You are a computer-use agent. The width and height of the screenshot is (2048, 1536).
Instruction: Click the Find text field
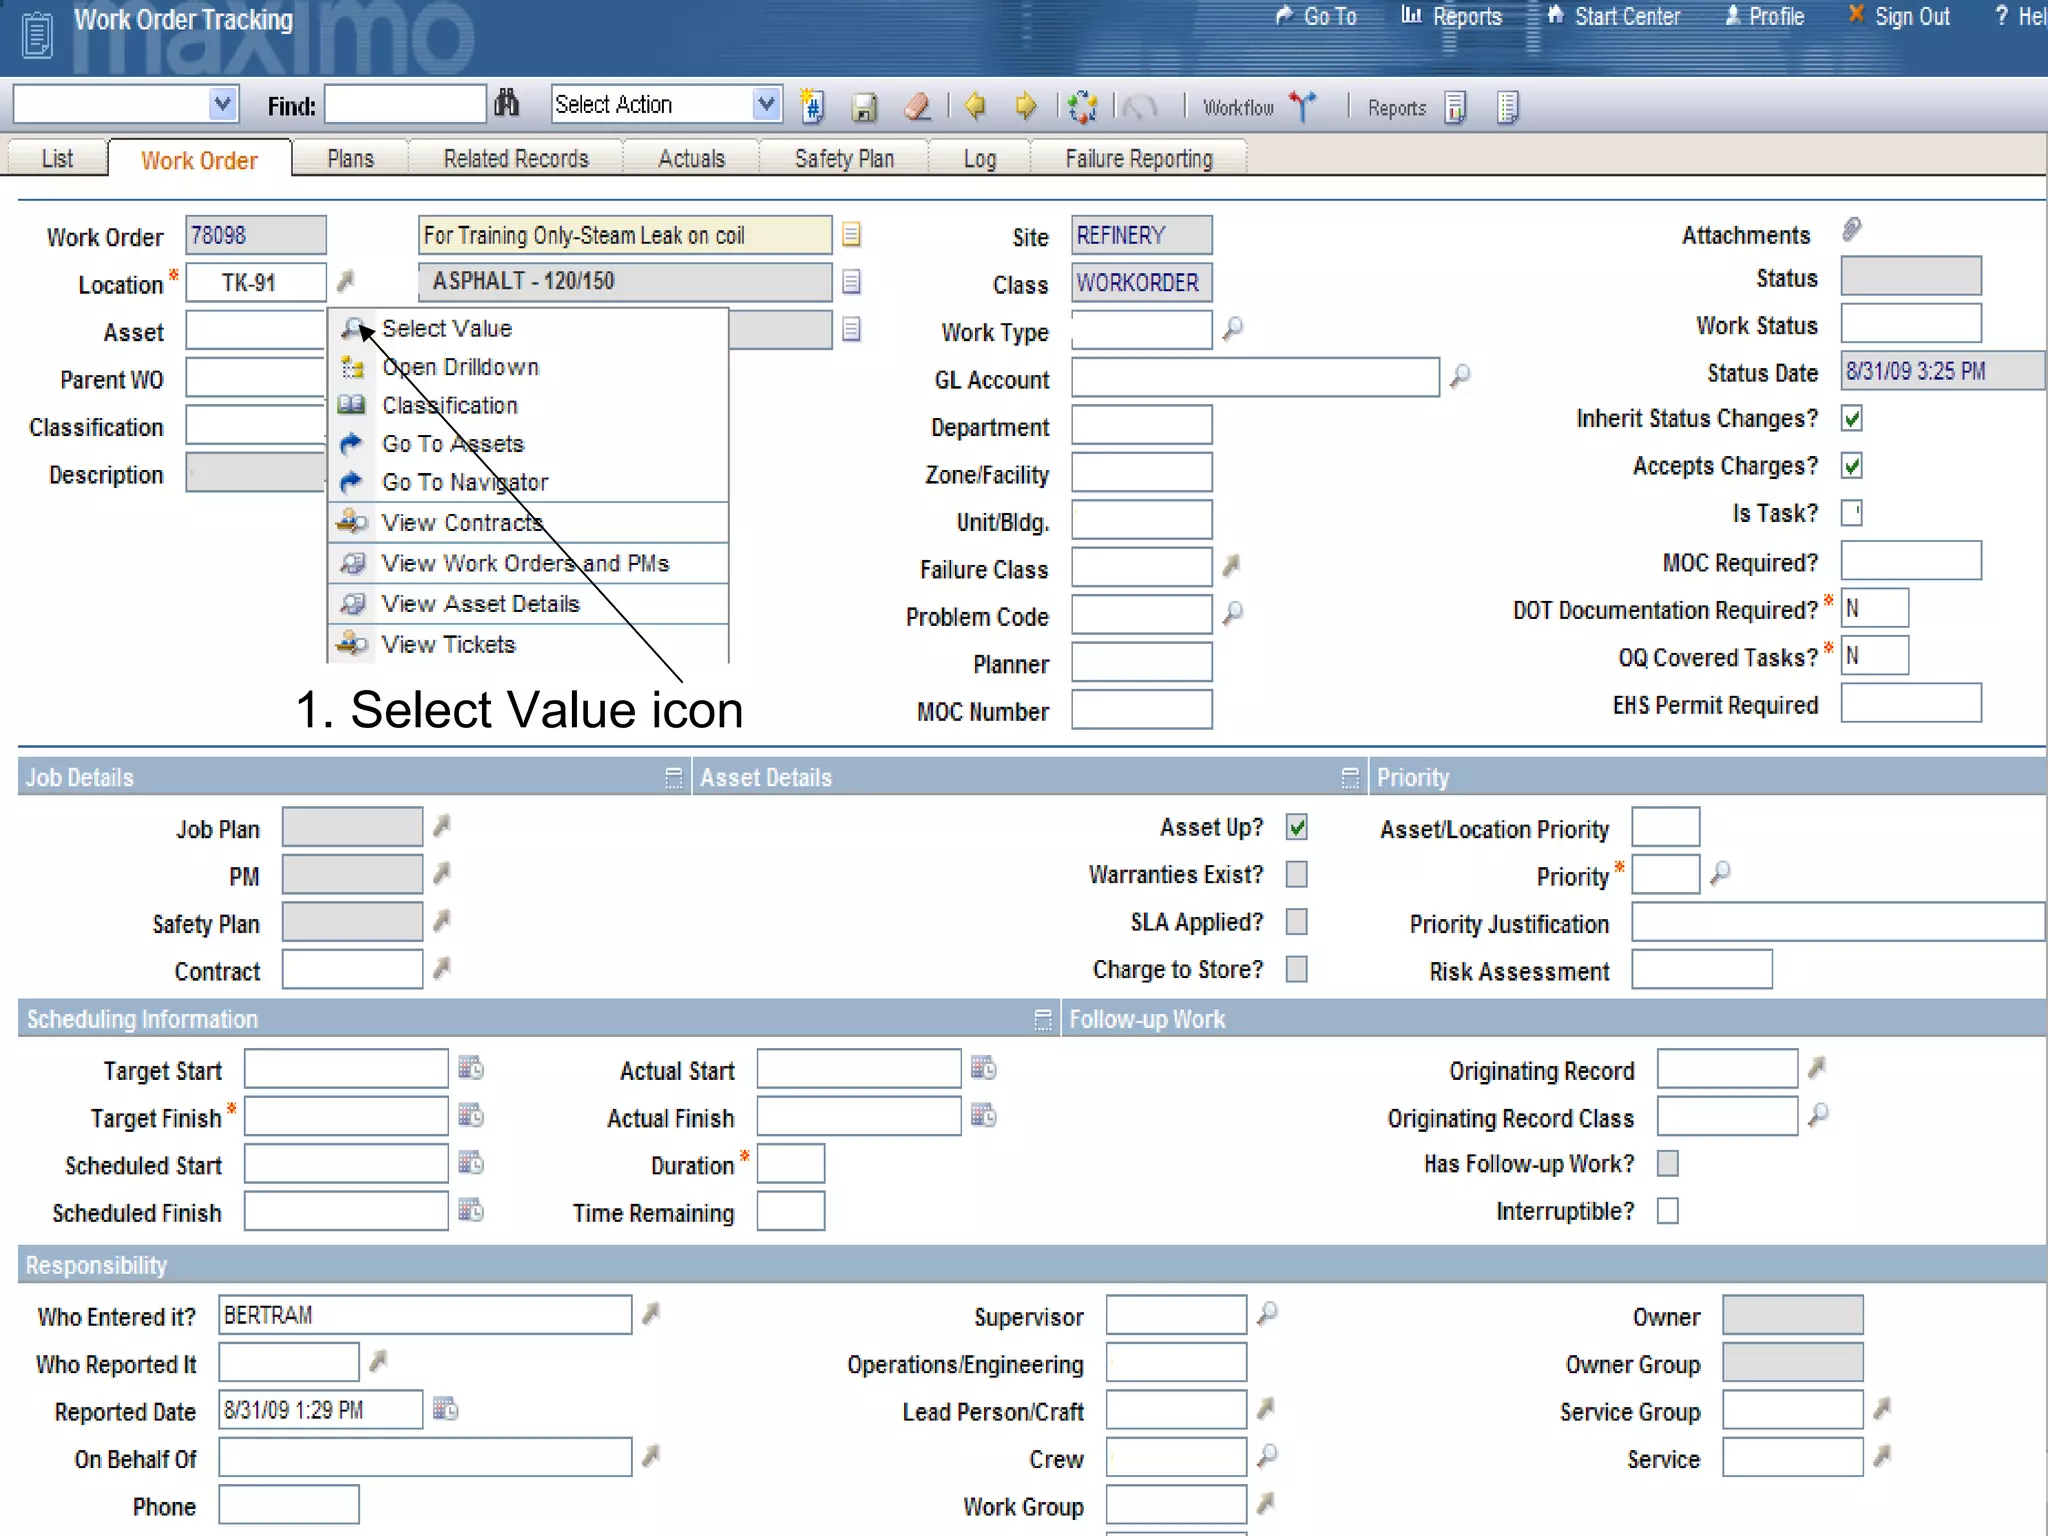[x=405, y=104]
